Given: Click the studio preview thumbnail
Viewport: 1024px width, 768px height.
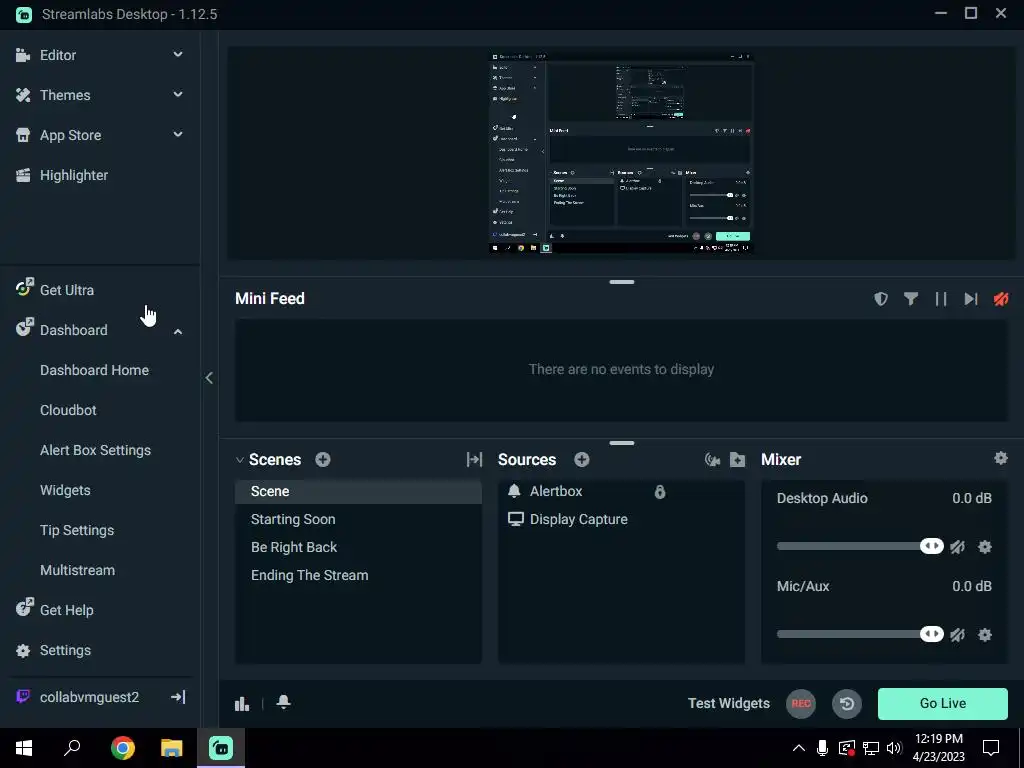Looking at the screenshot, I should pyautogui.click(x=621, y=153).
